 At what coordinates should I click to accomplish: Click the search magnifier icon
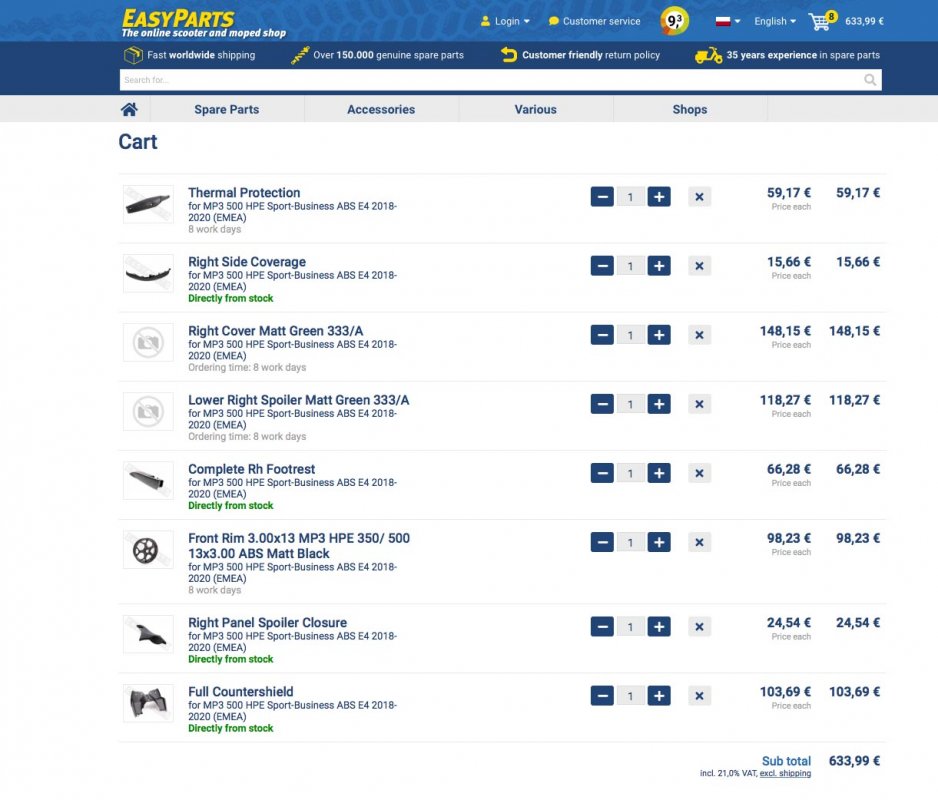click(870, 80)
